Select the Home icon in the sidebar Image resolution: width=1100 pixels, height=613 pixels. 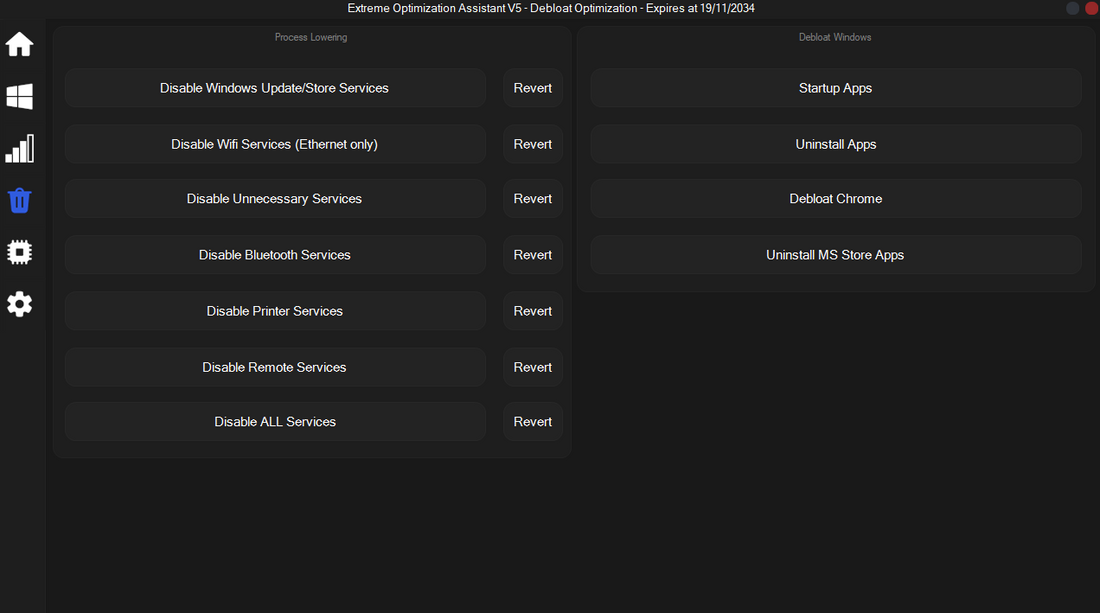click(20, 44)
